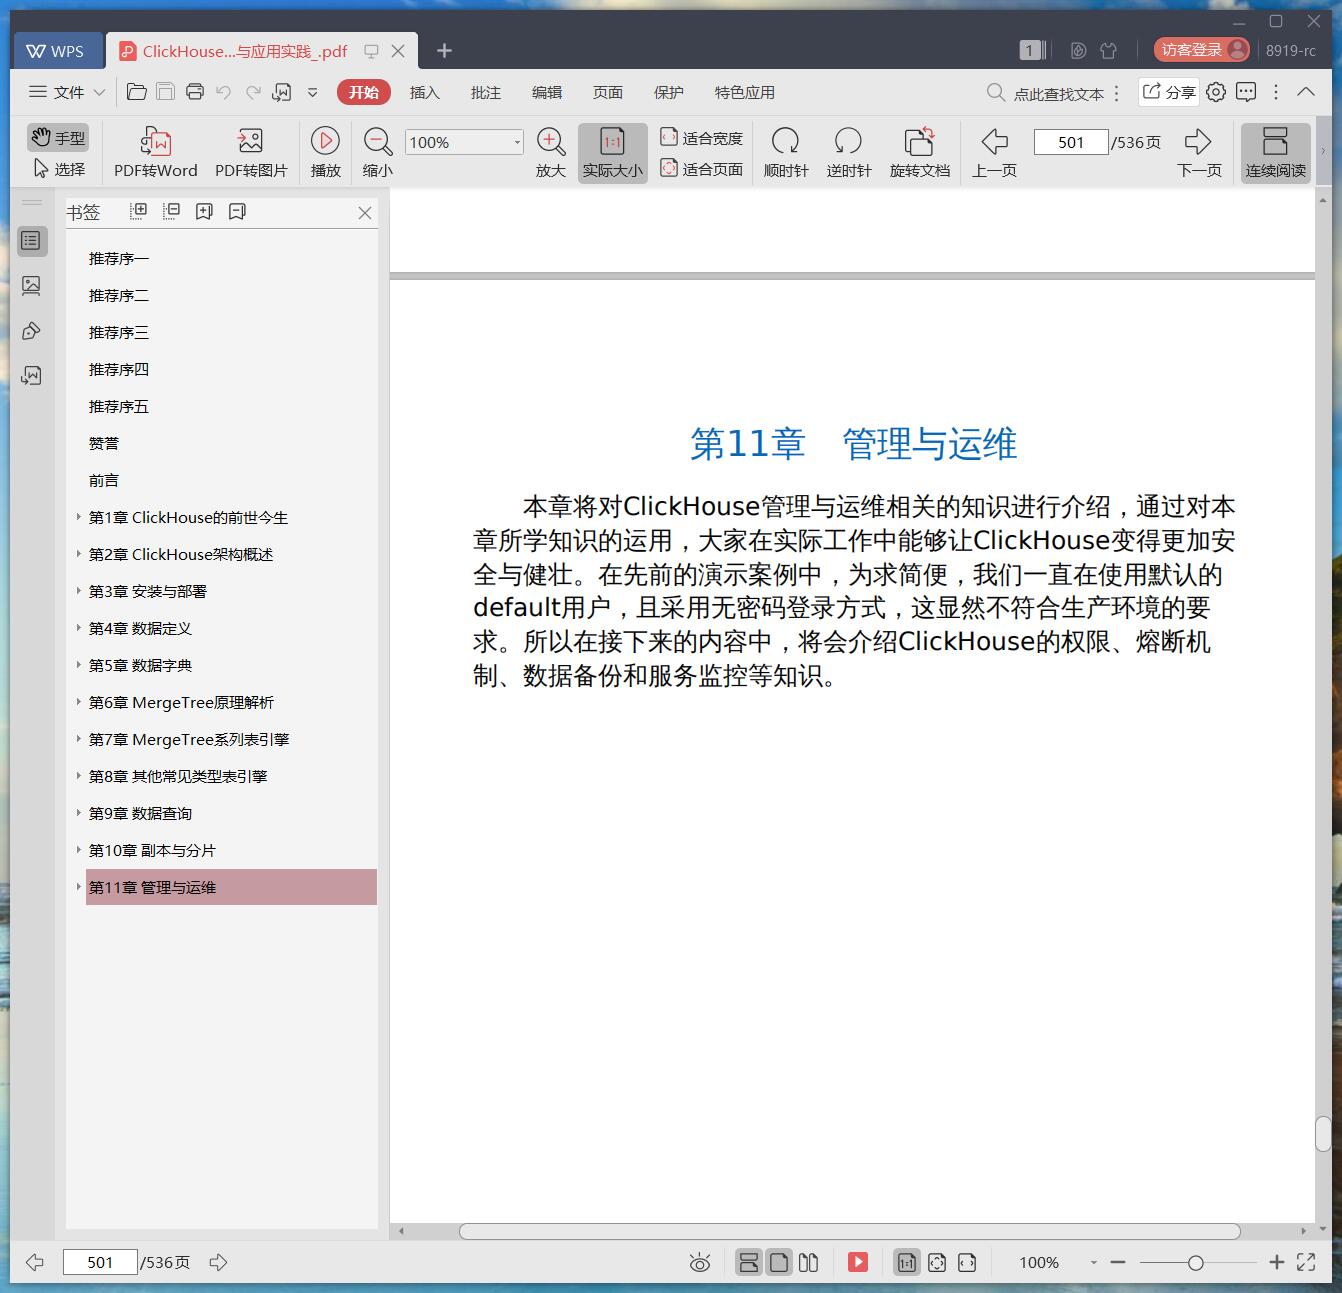Expand 第1章 ClickHouse的前世今生 bookmark
The width and height of the screenshot is (1342, 1293).
click(x=79, y=517)
